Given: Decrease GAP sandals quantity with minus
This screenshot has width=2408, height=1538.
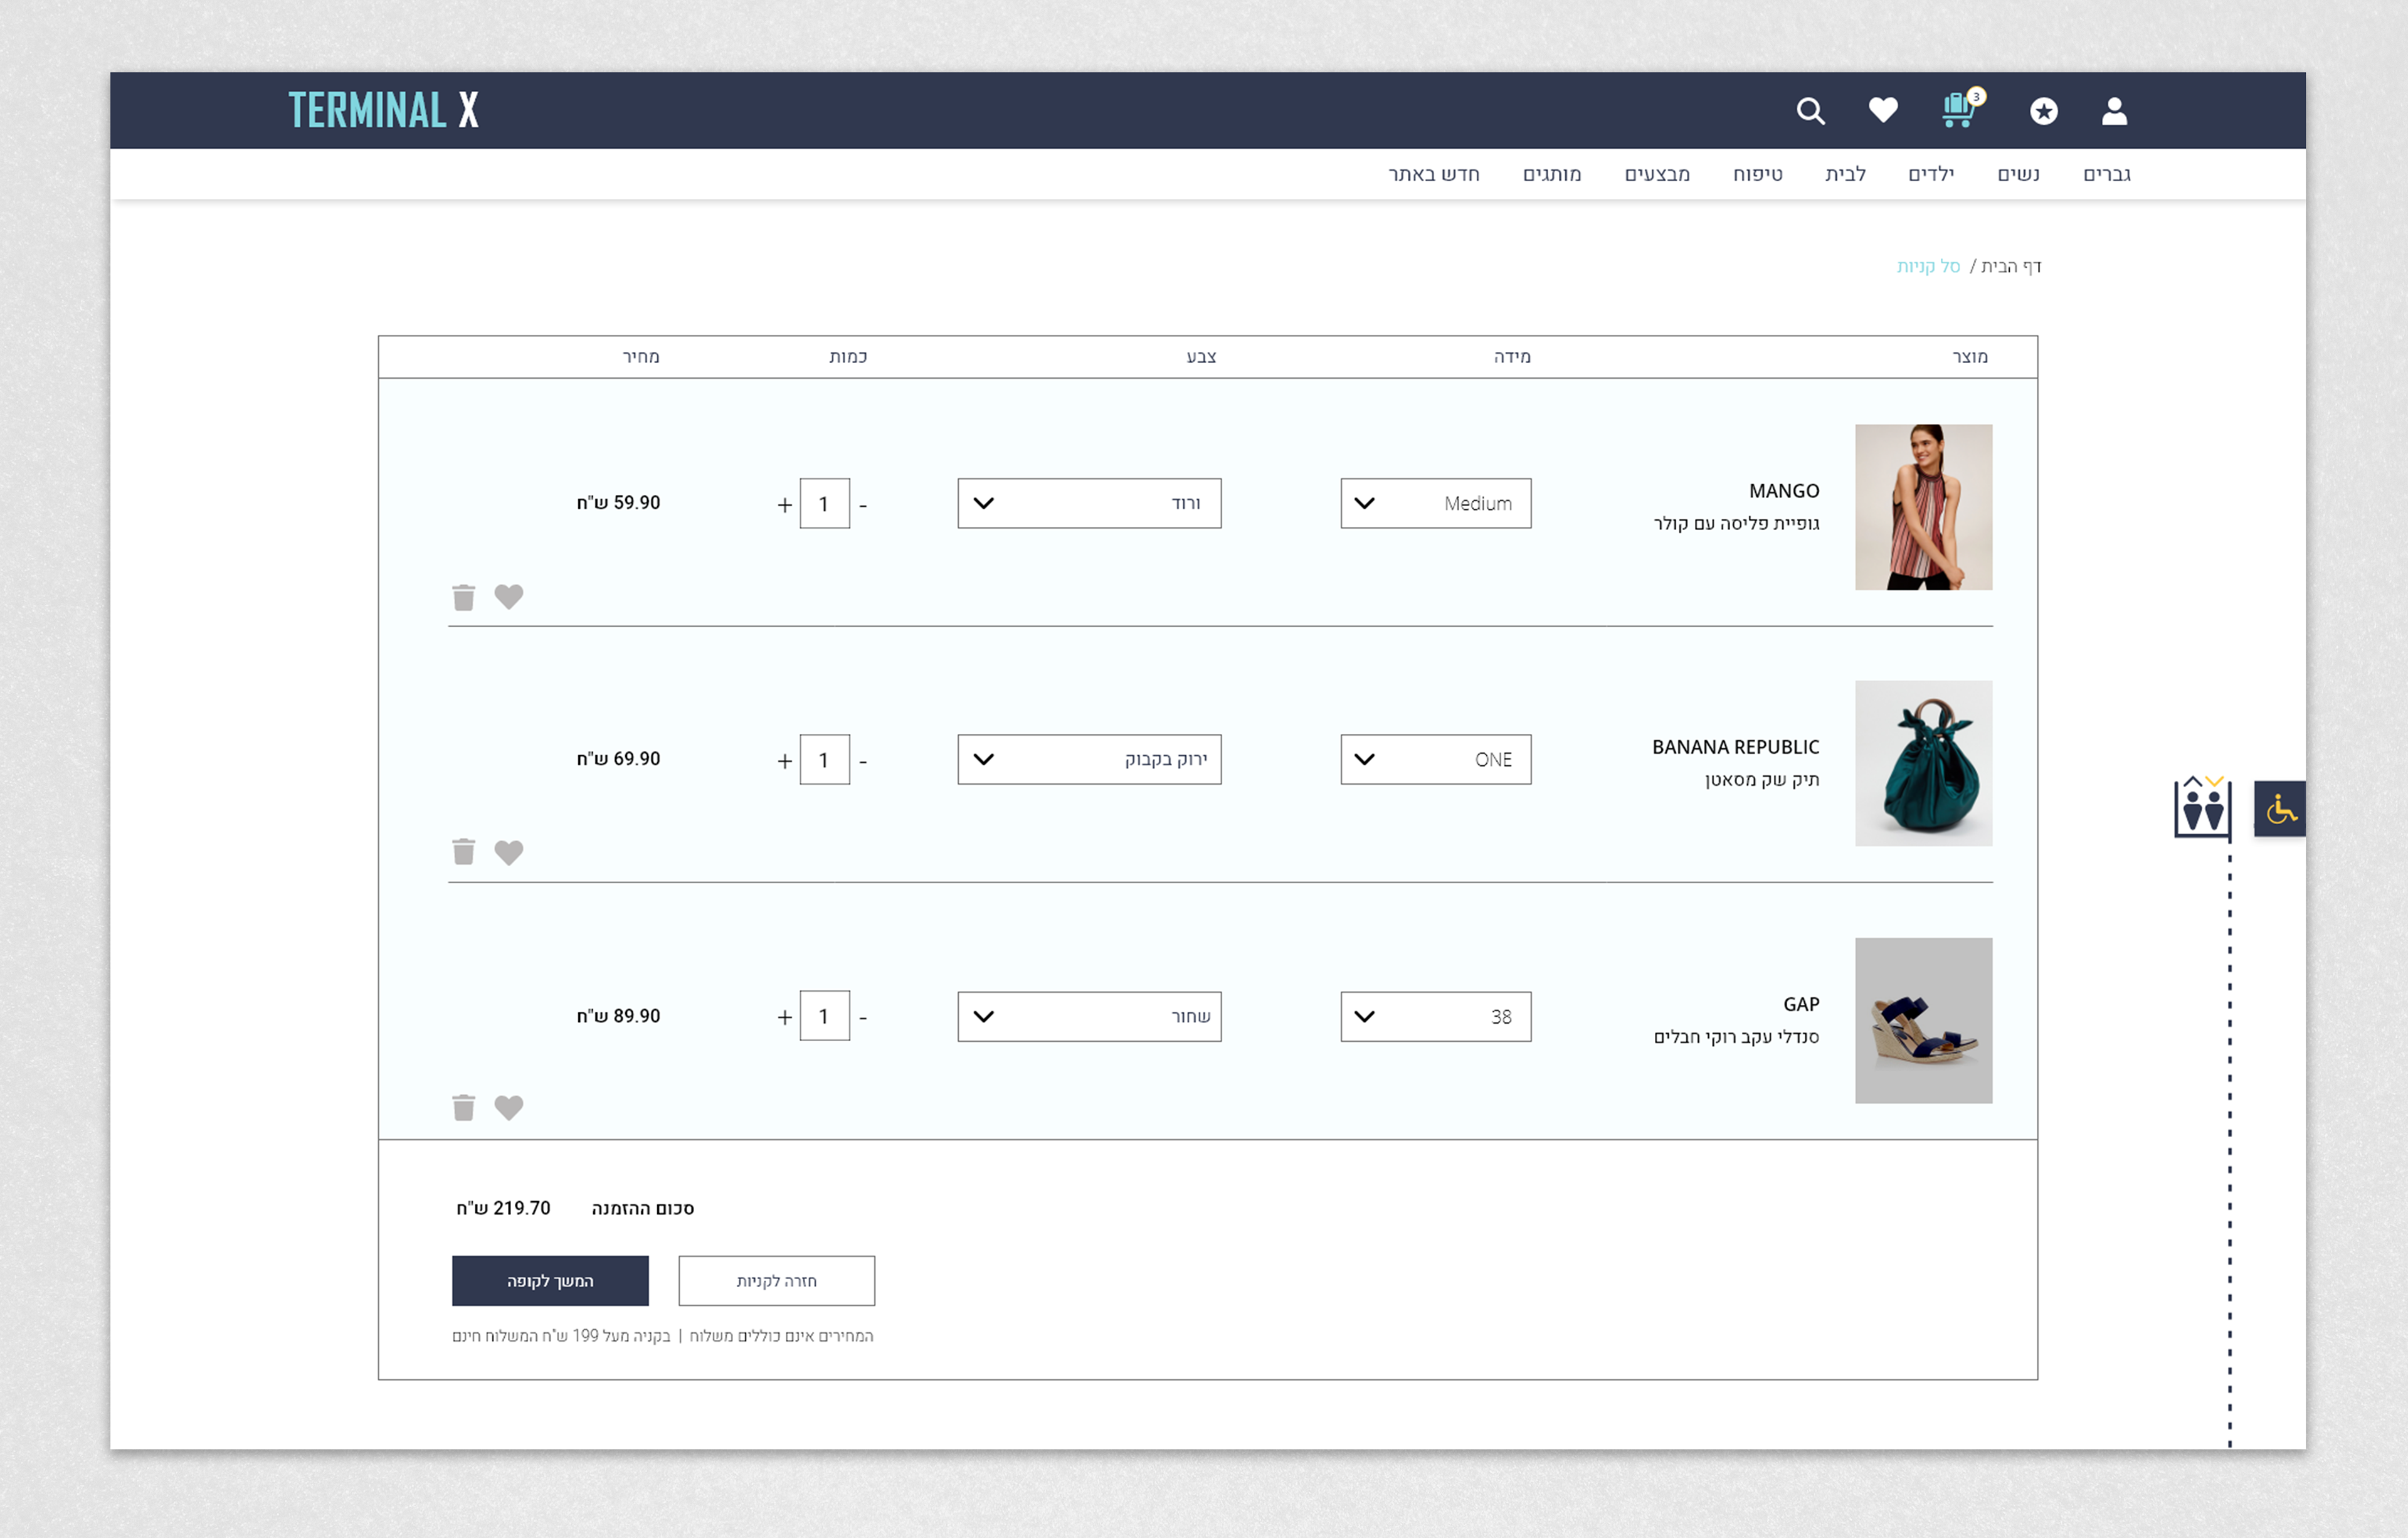Looking at the screenshot, I should [863, 1018].
